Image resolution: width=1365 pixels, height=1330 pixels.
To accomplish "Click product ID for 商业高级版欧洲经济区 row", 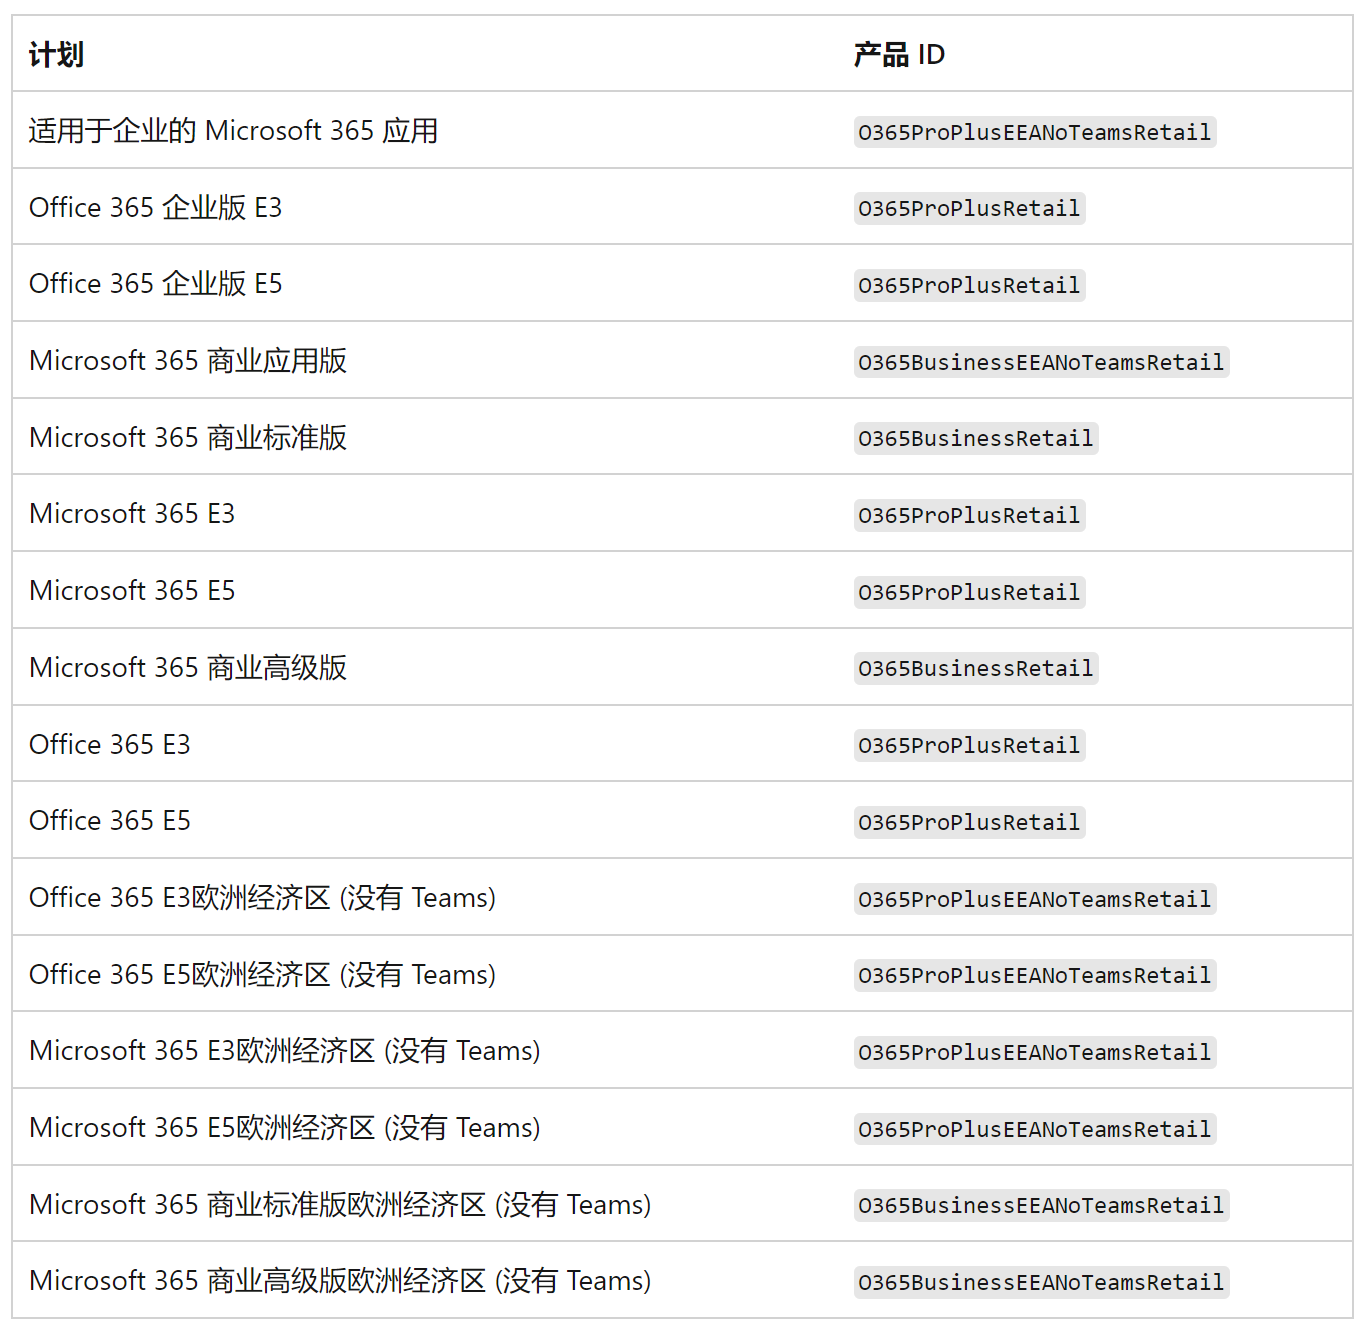I will tap(1041, 1282).
